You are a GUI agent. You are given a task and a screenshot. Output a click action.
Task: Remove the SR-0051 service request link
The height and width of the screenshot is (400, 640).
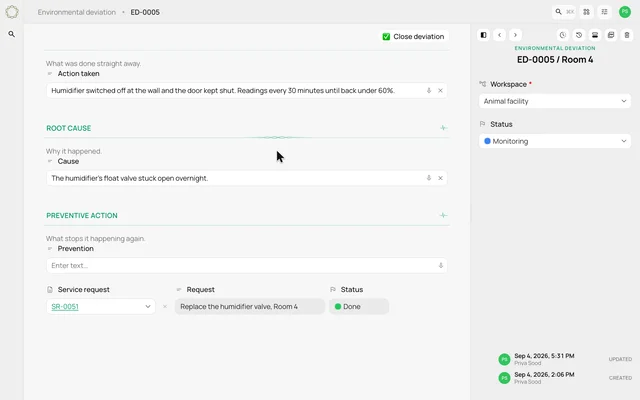(165, 307)
